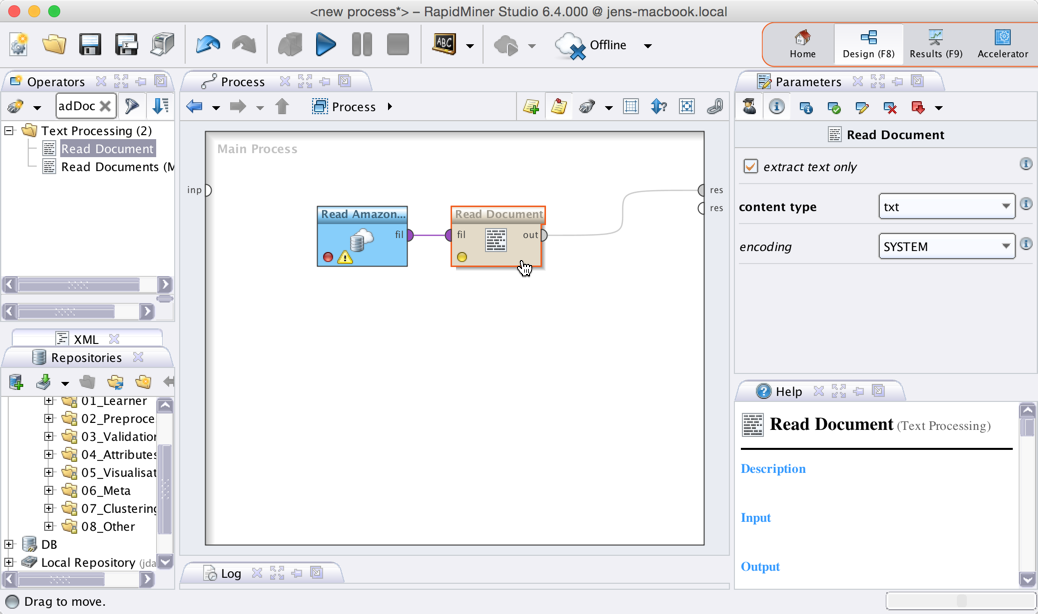Viewport: 1038px width, 614px height.
Task: Pause the running process
Action: (361, 45)
